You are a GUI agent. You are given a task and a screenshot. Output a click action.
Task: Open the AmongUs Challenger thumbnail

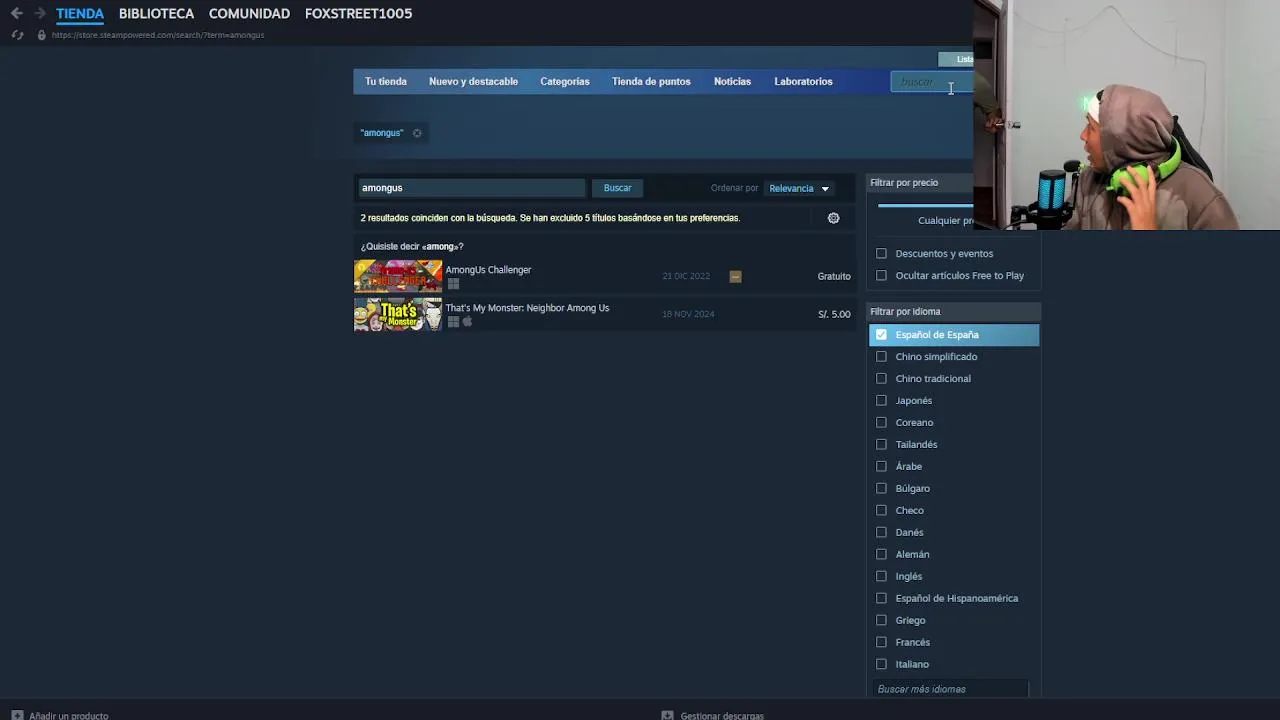[398, 276]
